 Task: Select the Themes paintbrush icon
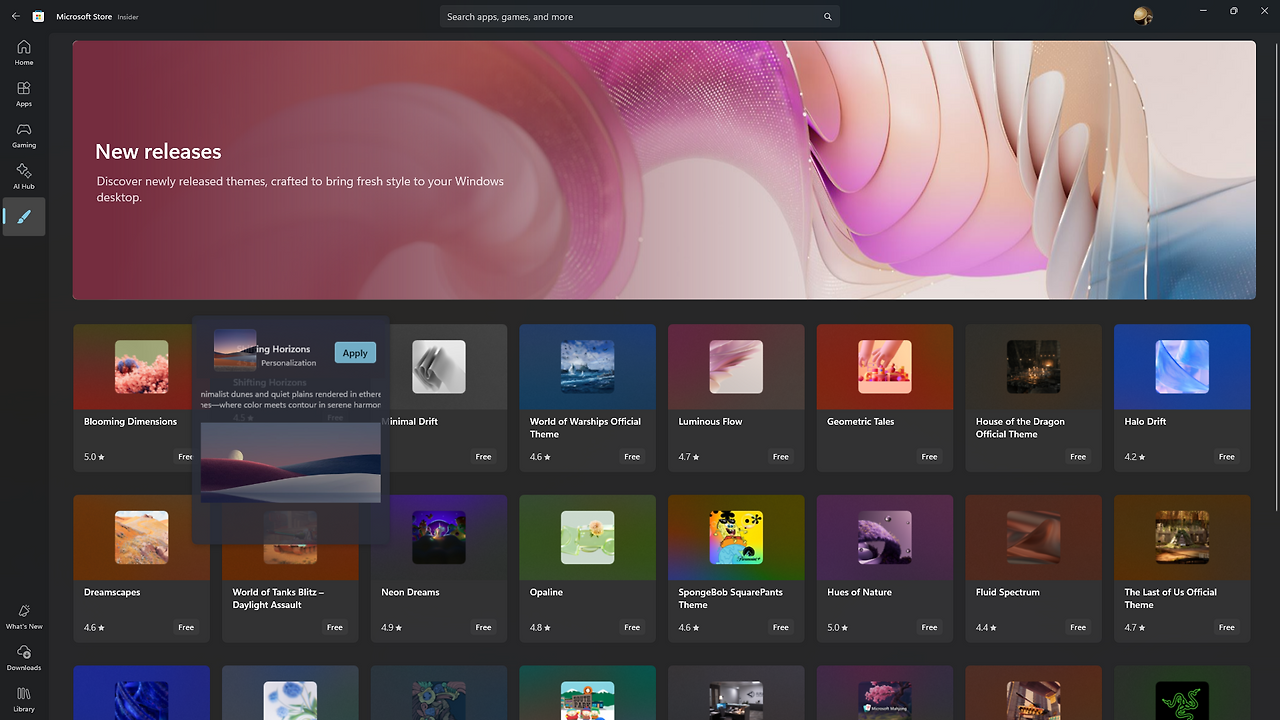click(23, 216)
